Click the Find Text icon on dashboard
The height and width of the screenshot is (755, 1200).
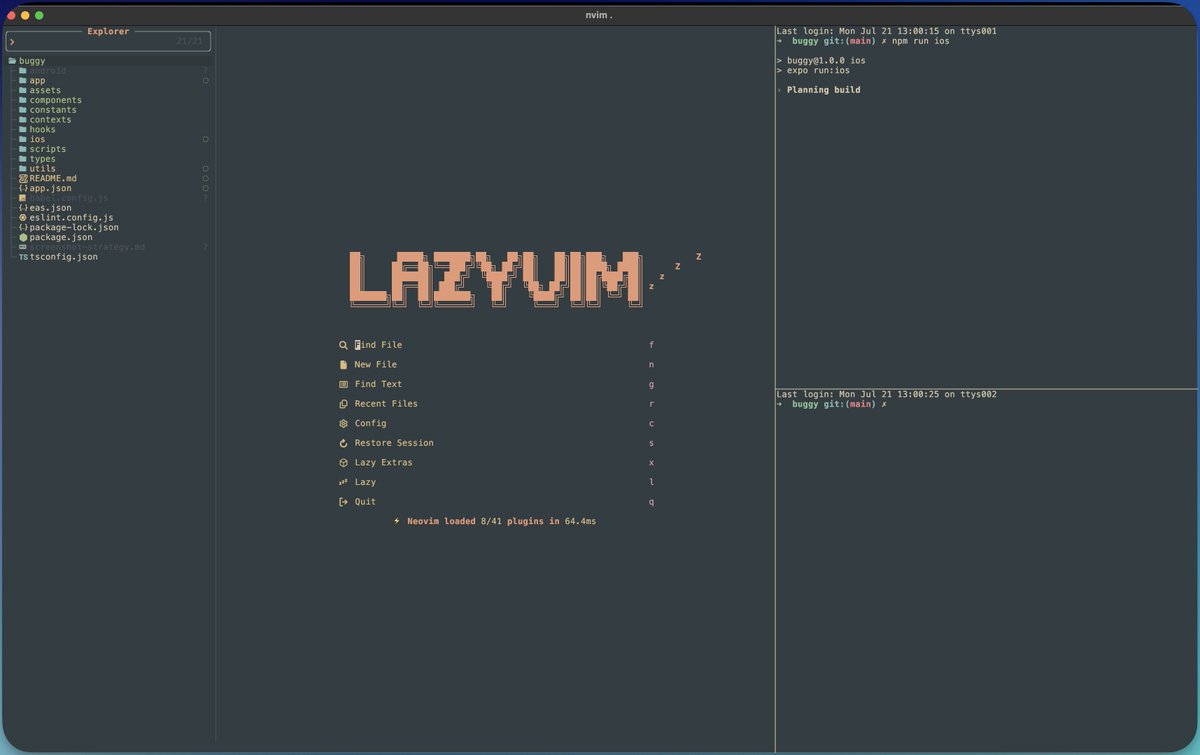(343, 384)
